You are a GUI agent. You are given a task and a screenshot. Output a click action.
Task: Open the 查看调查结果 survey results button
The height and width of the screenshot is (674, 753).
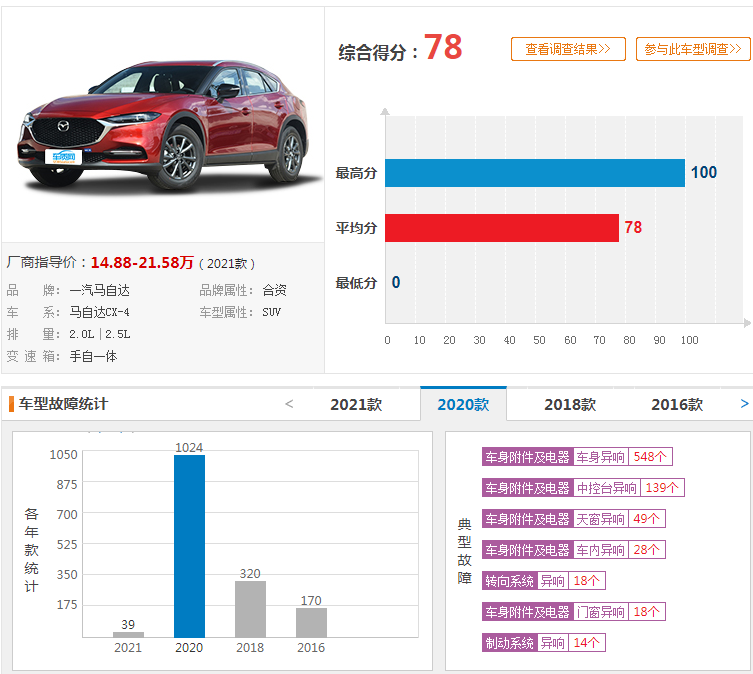click(568, 49)
